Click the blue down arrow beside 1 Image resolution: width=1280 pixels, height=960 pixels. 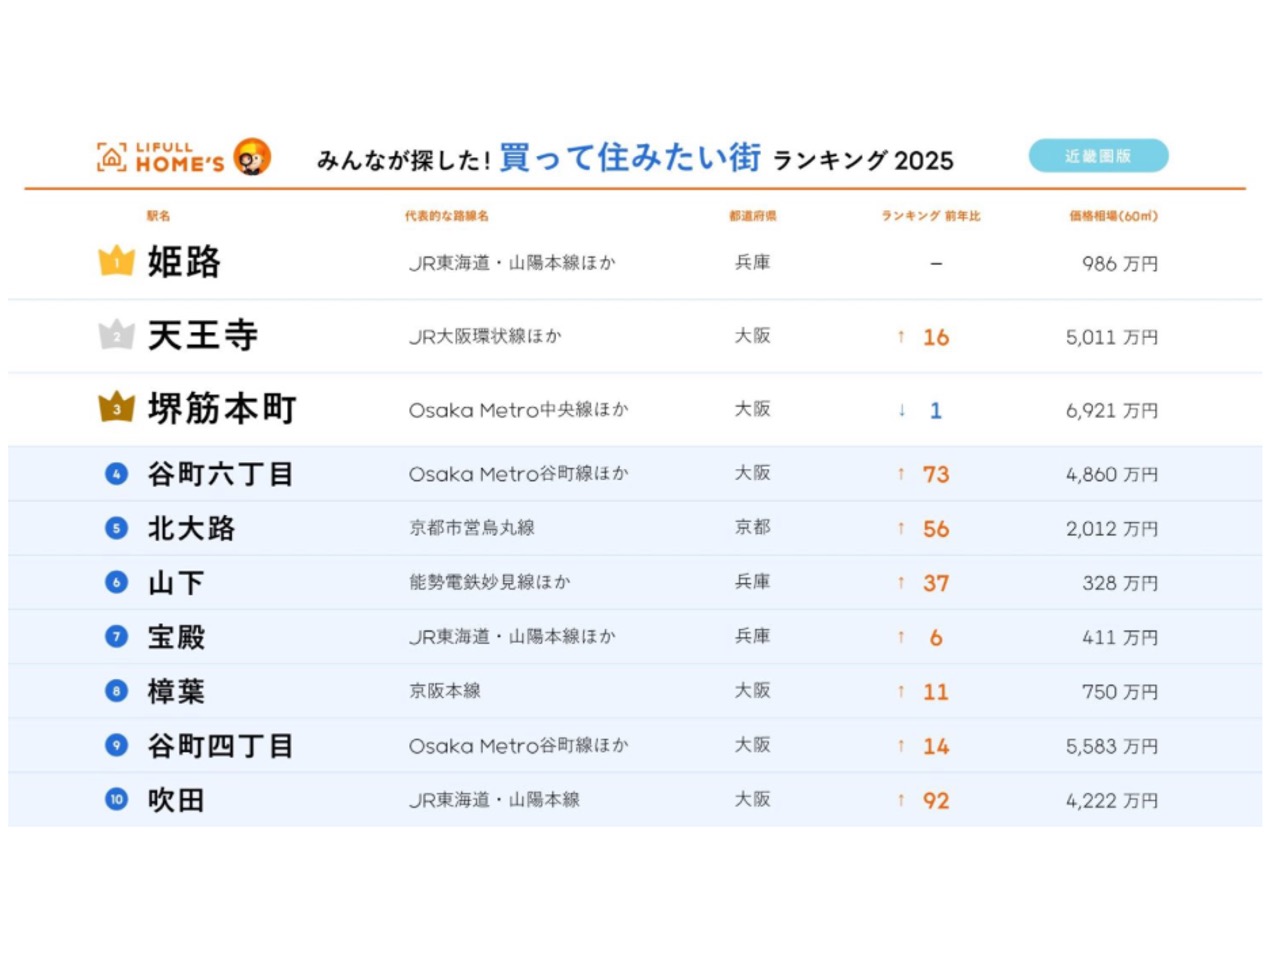pos(902,410)
